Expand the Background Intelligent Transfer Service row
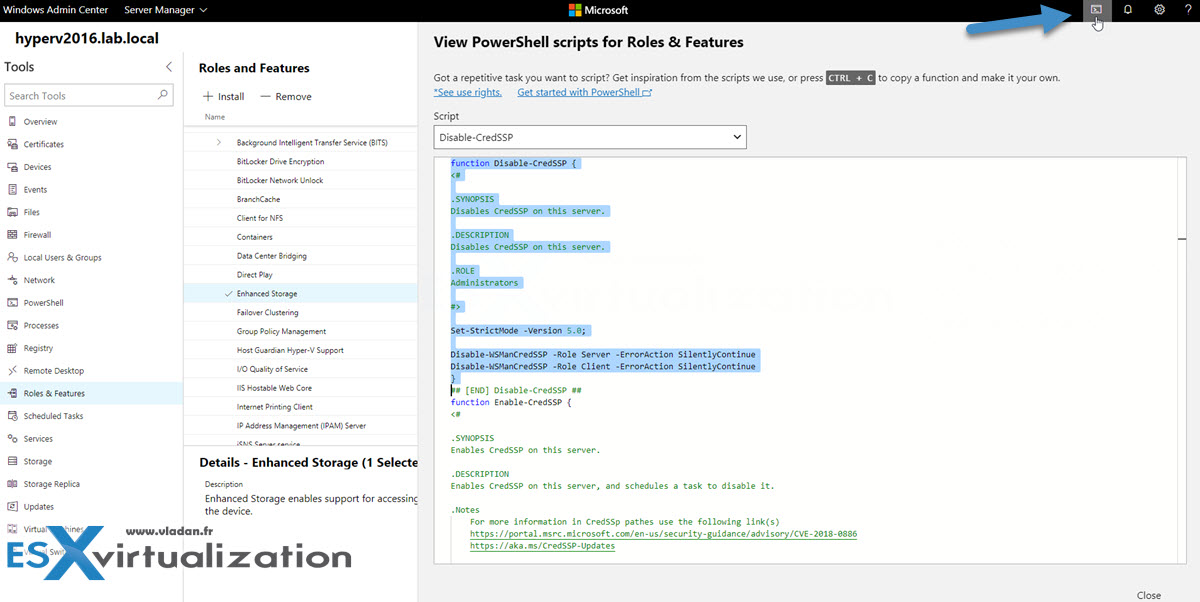 coord(219,143)
